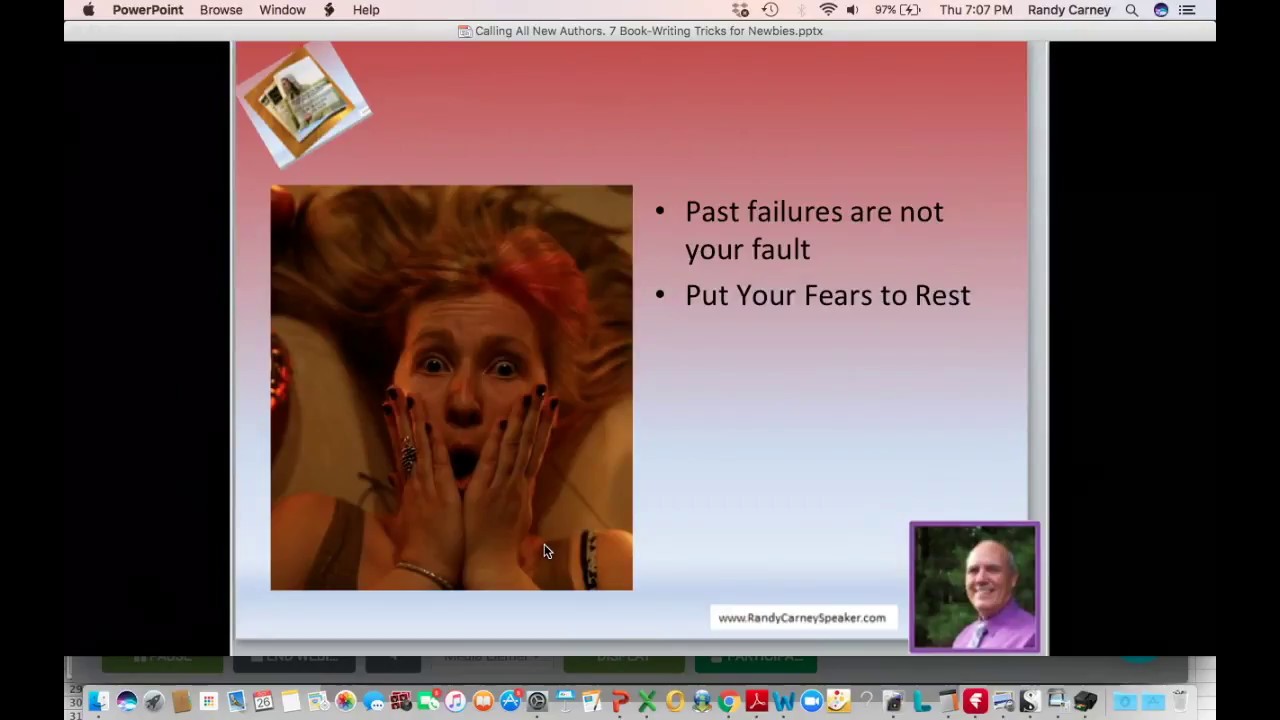
Task: Open Spotlight search magnifier
Action: pyautogui.click(x=1132, y=10)
